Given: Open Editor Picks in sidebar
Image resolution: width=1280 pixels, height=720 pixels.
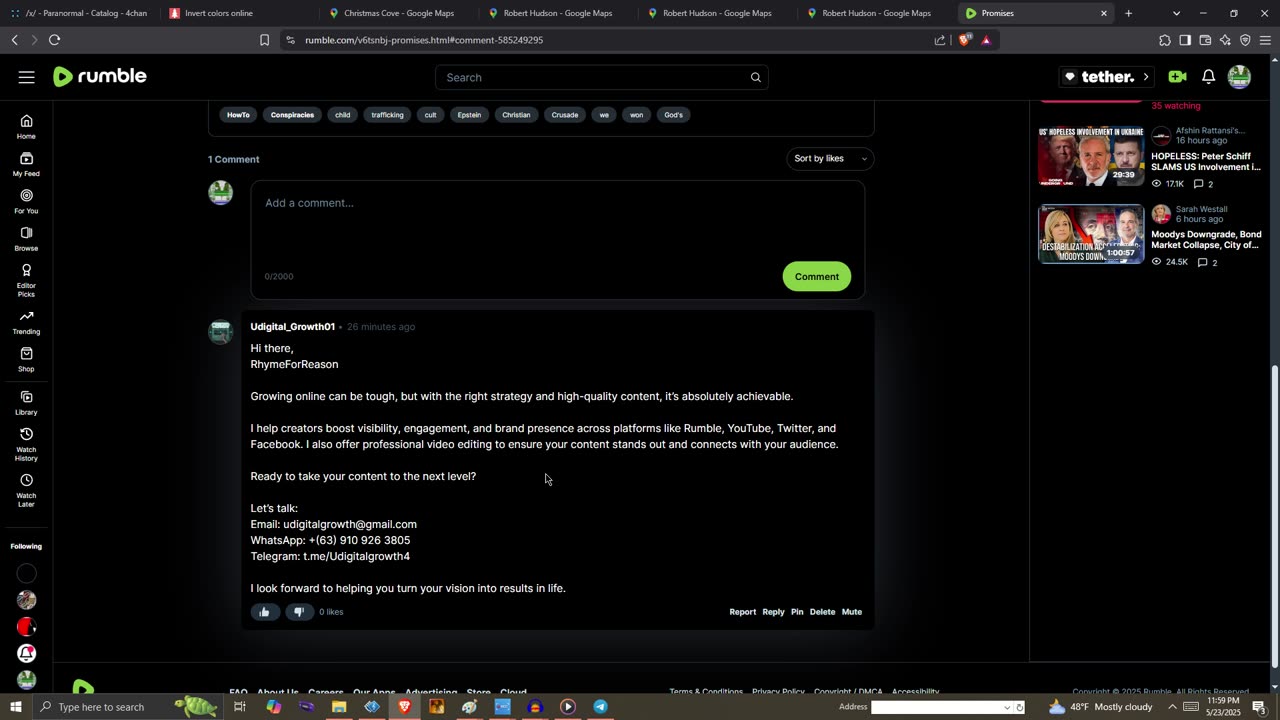Looking at the screenshot, I should (26, 280).
